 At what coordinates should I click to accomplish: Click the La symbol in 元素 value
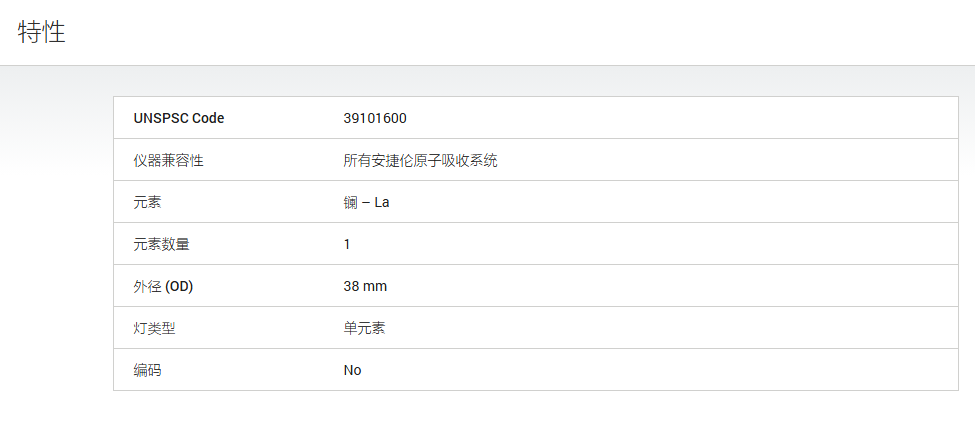click(382, 202)
